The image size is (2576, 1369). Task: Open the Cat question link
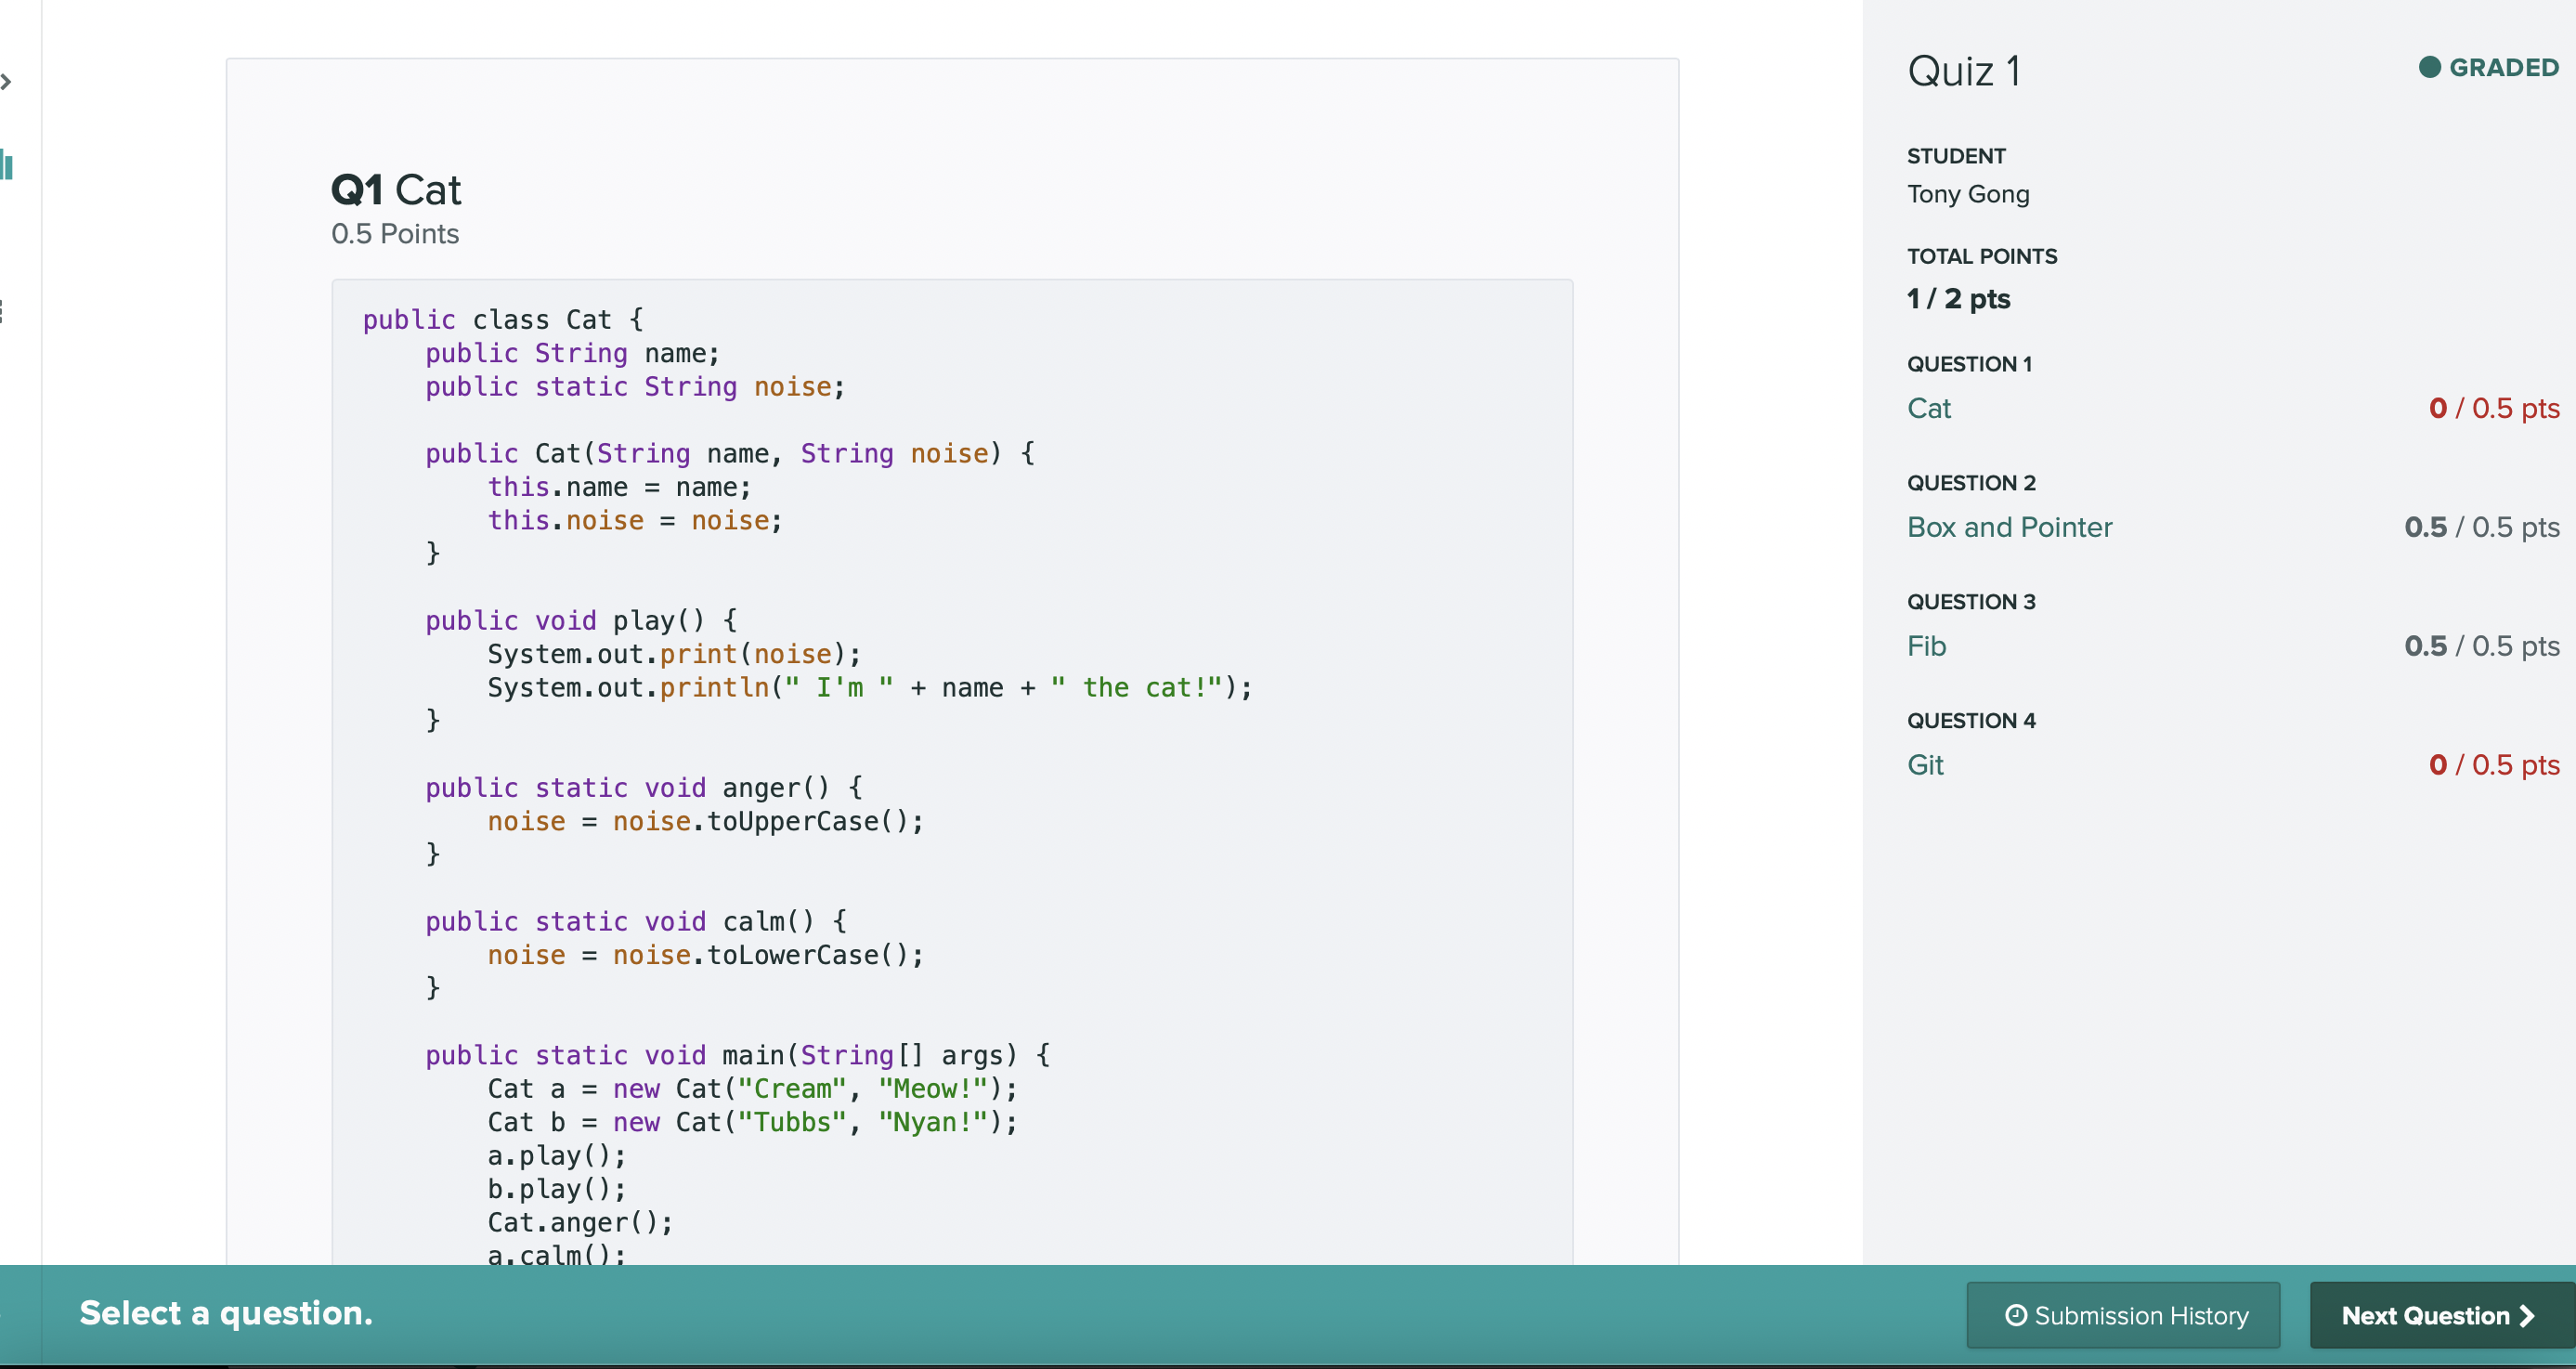click(x=1928, y=408)
